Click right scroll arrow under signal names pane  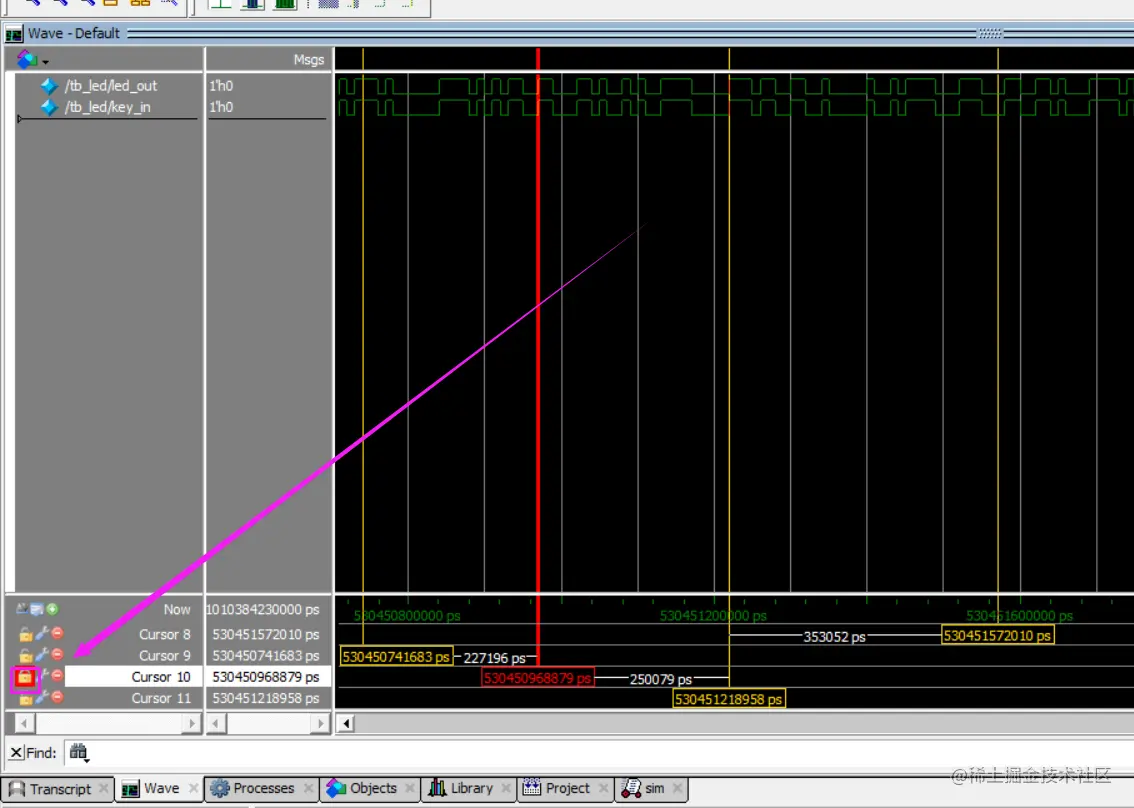point(191,723)
